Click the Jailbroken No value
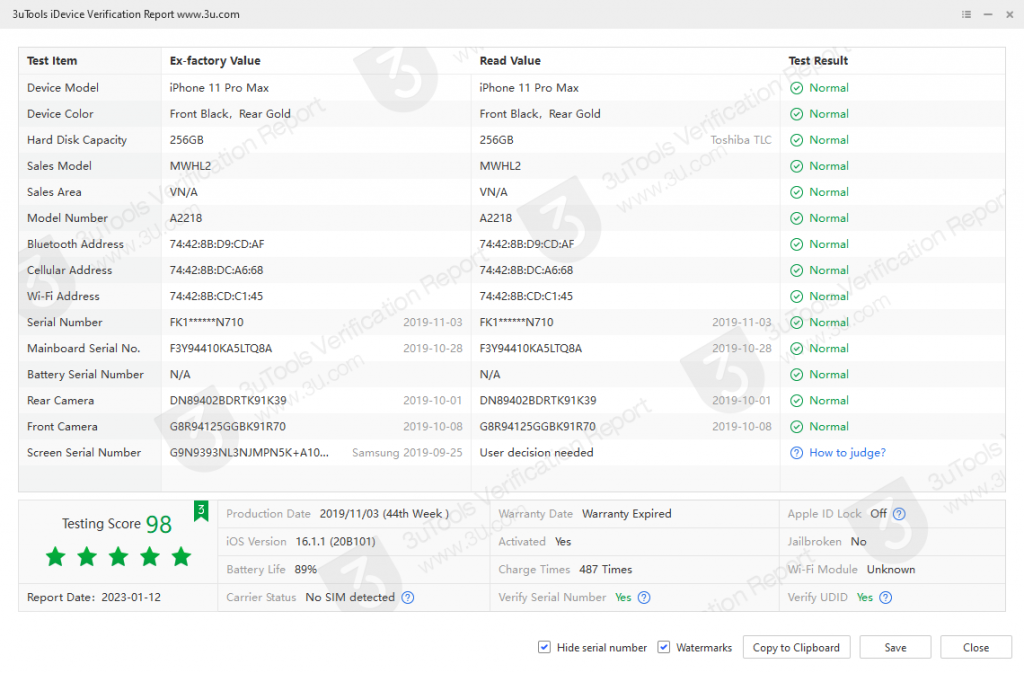This screenshot has height=673, width=1024. point(858,541)
